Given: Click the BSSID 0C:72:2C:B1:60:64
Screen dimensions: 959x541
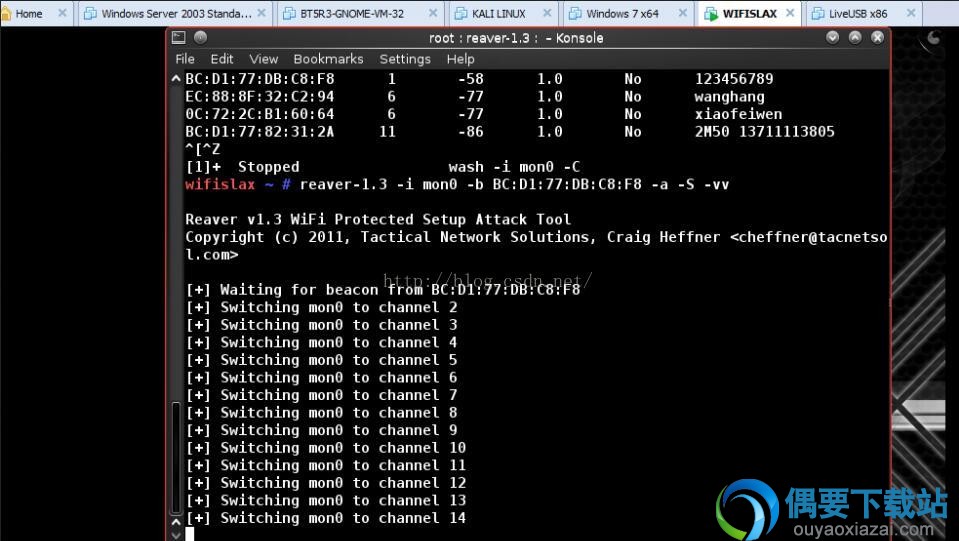Looking at the screenshot, I should tap(260, 114).
